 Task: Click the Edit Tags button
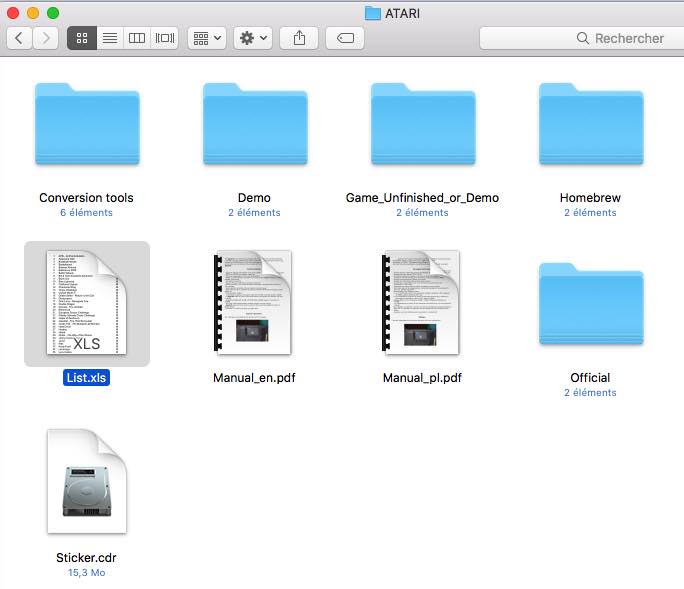point(345,38)
